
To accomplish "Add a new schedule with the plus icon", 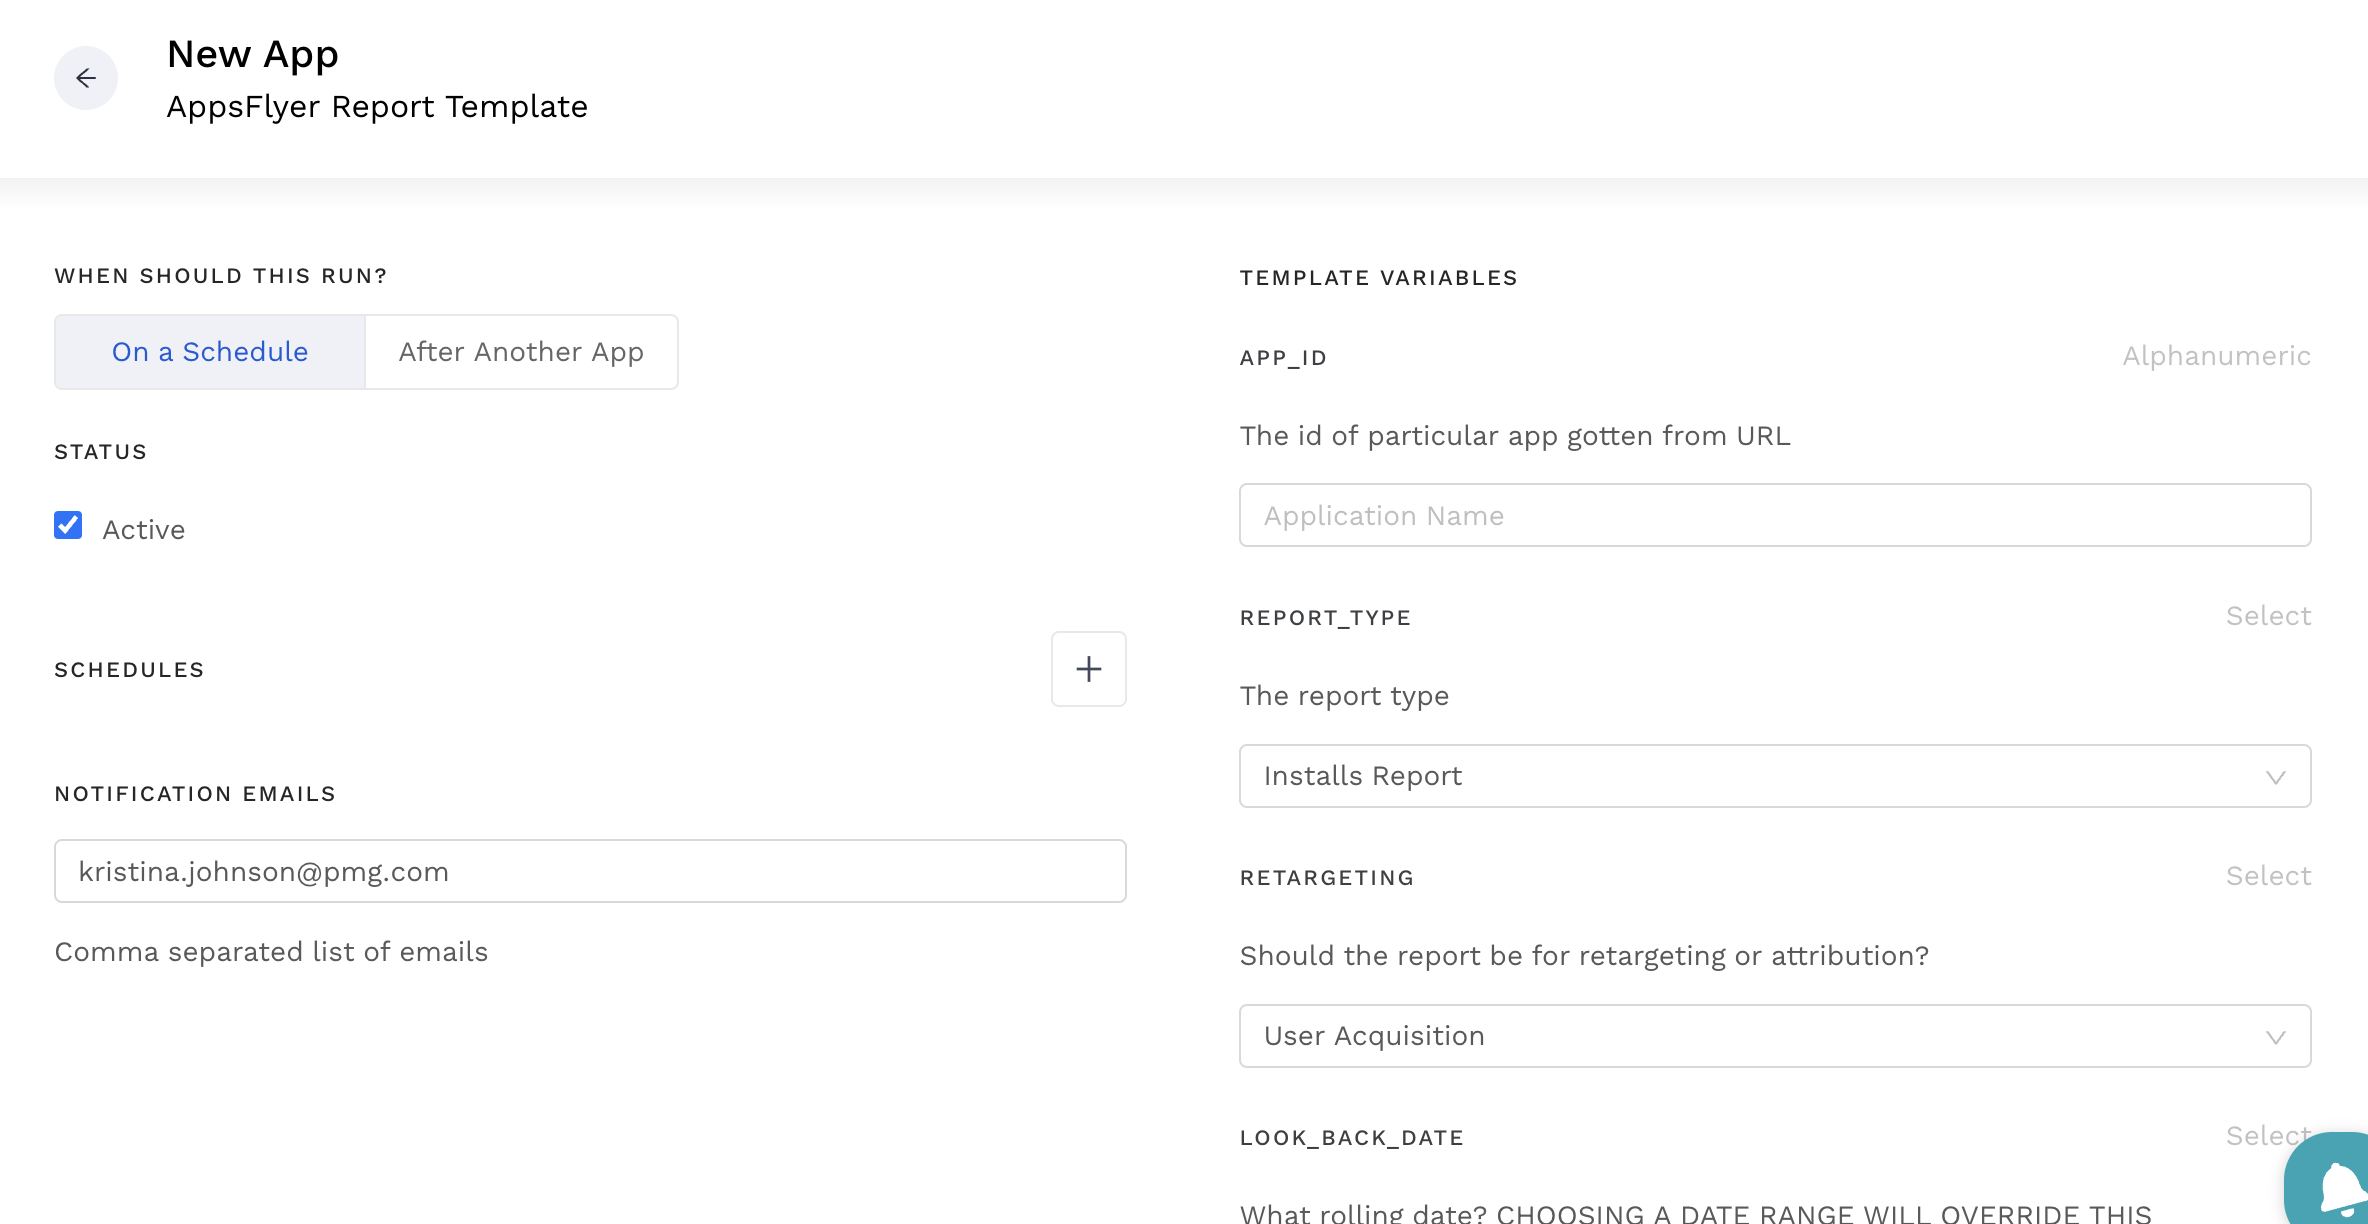I will pos(1088,668).
